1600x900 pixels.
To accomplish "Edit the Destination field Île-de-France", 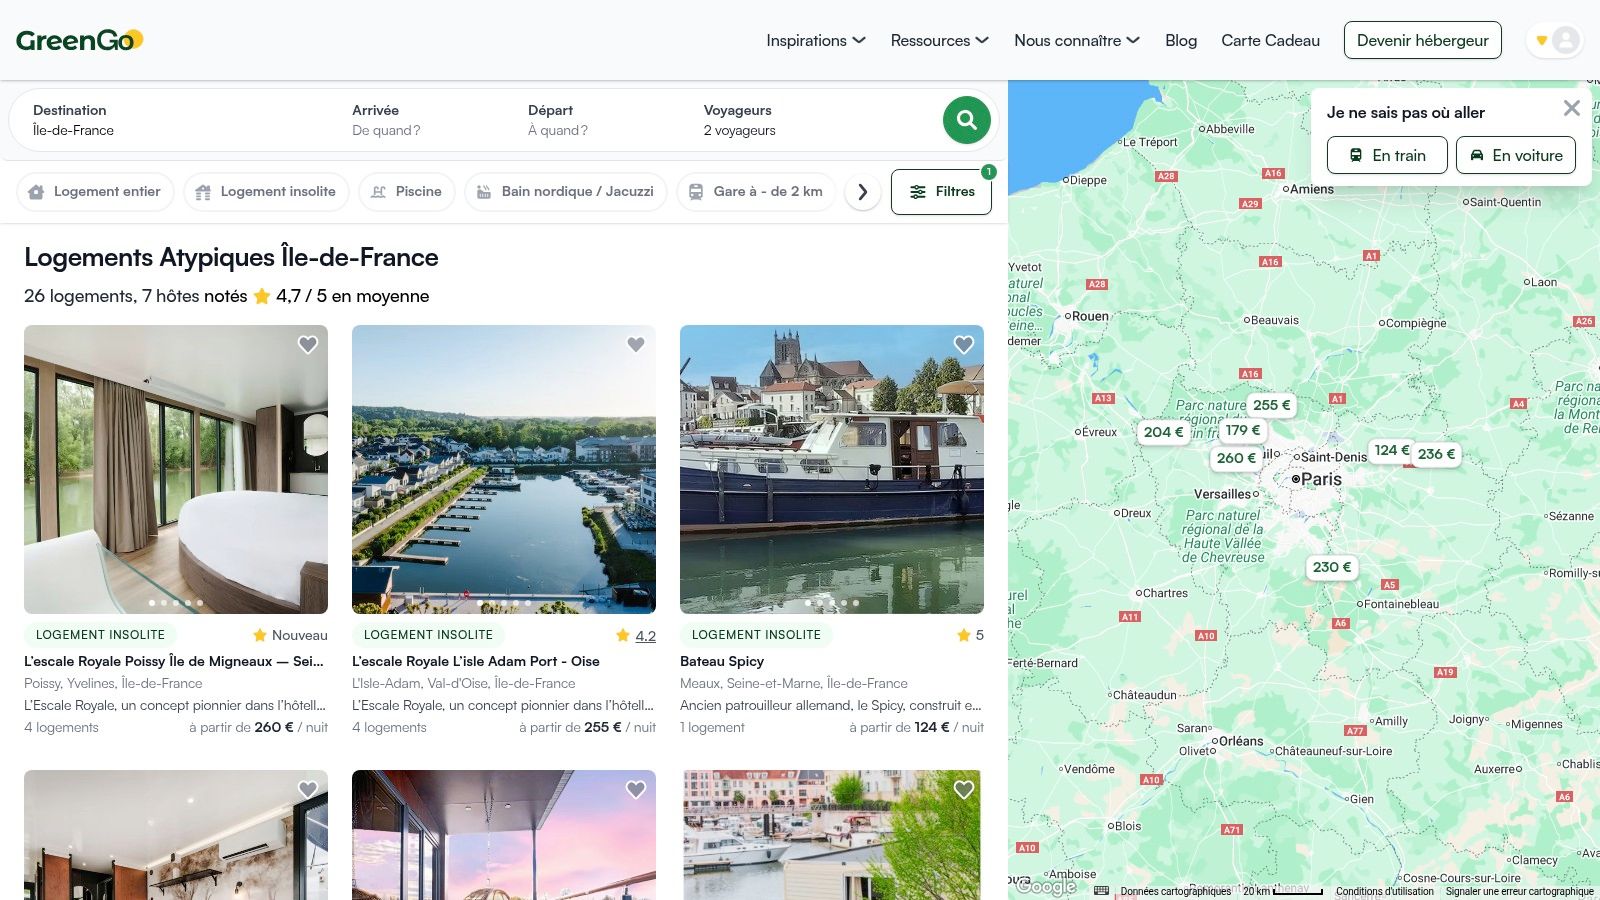I will pyautogui.click(x=180, y=120).
